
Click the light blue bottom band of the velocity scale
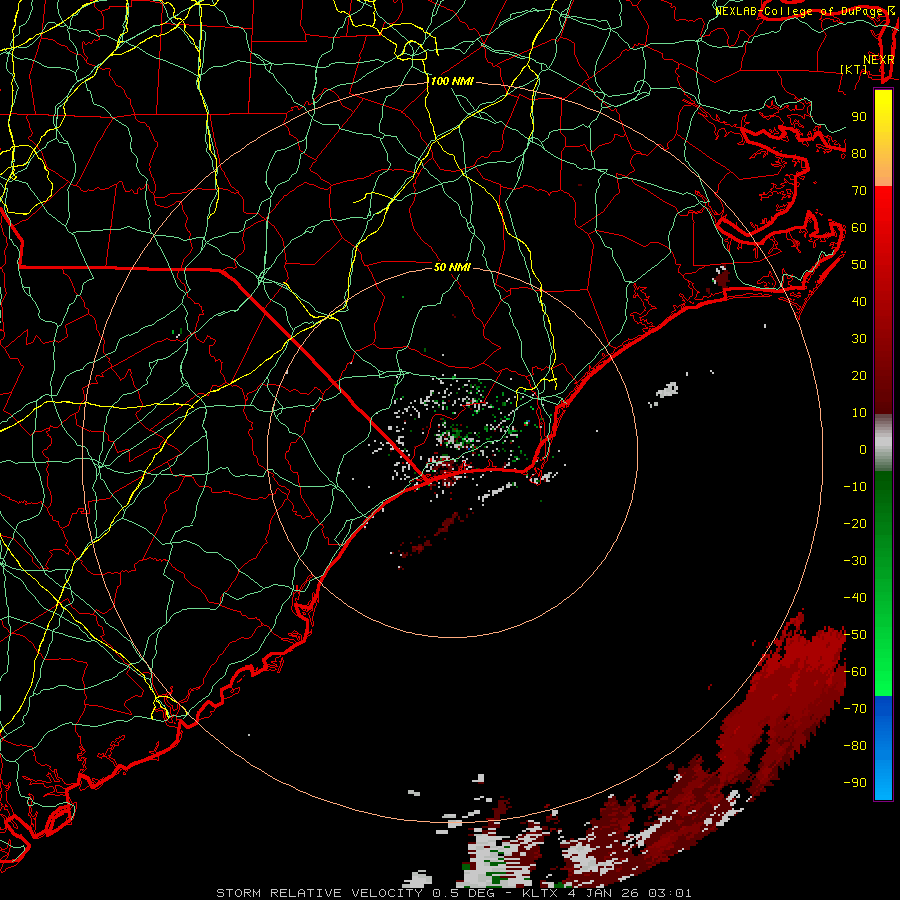(x=883, y=781)
